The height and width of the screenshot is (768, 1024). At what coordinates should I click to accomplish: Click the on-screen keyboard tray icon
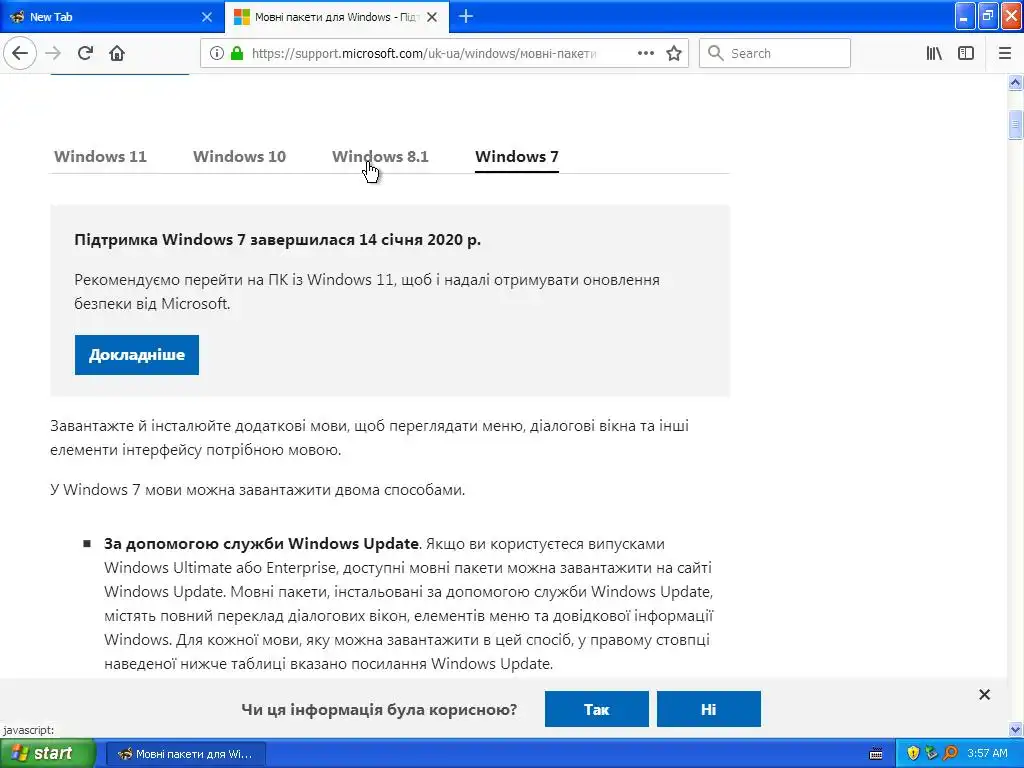coord(876,754)
